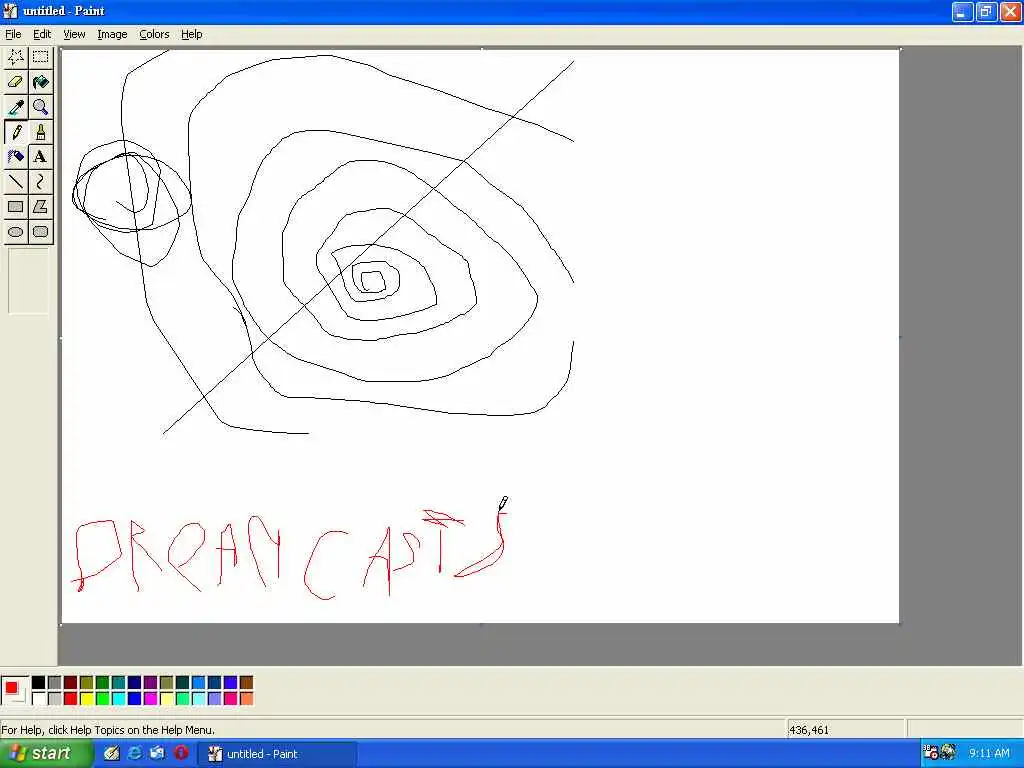The width and height of the screenshot is (1024, 768).
Task: Choose the dark green color swatch
Action: point(103,682)
